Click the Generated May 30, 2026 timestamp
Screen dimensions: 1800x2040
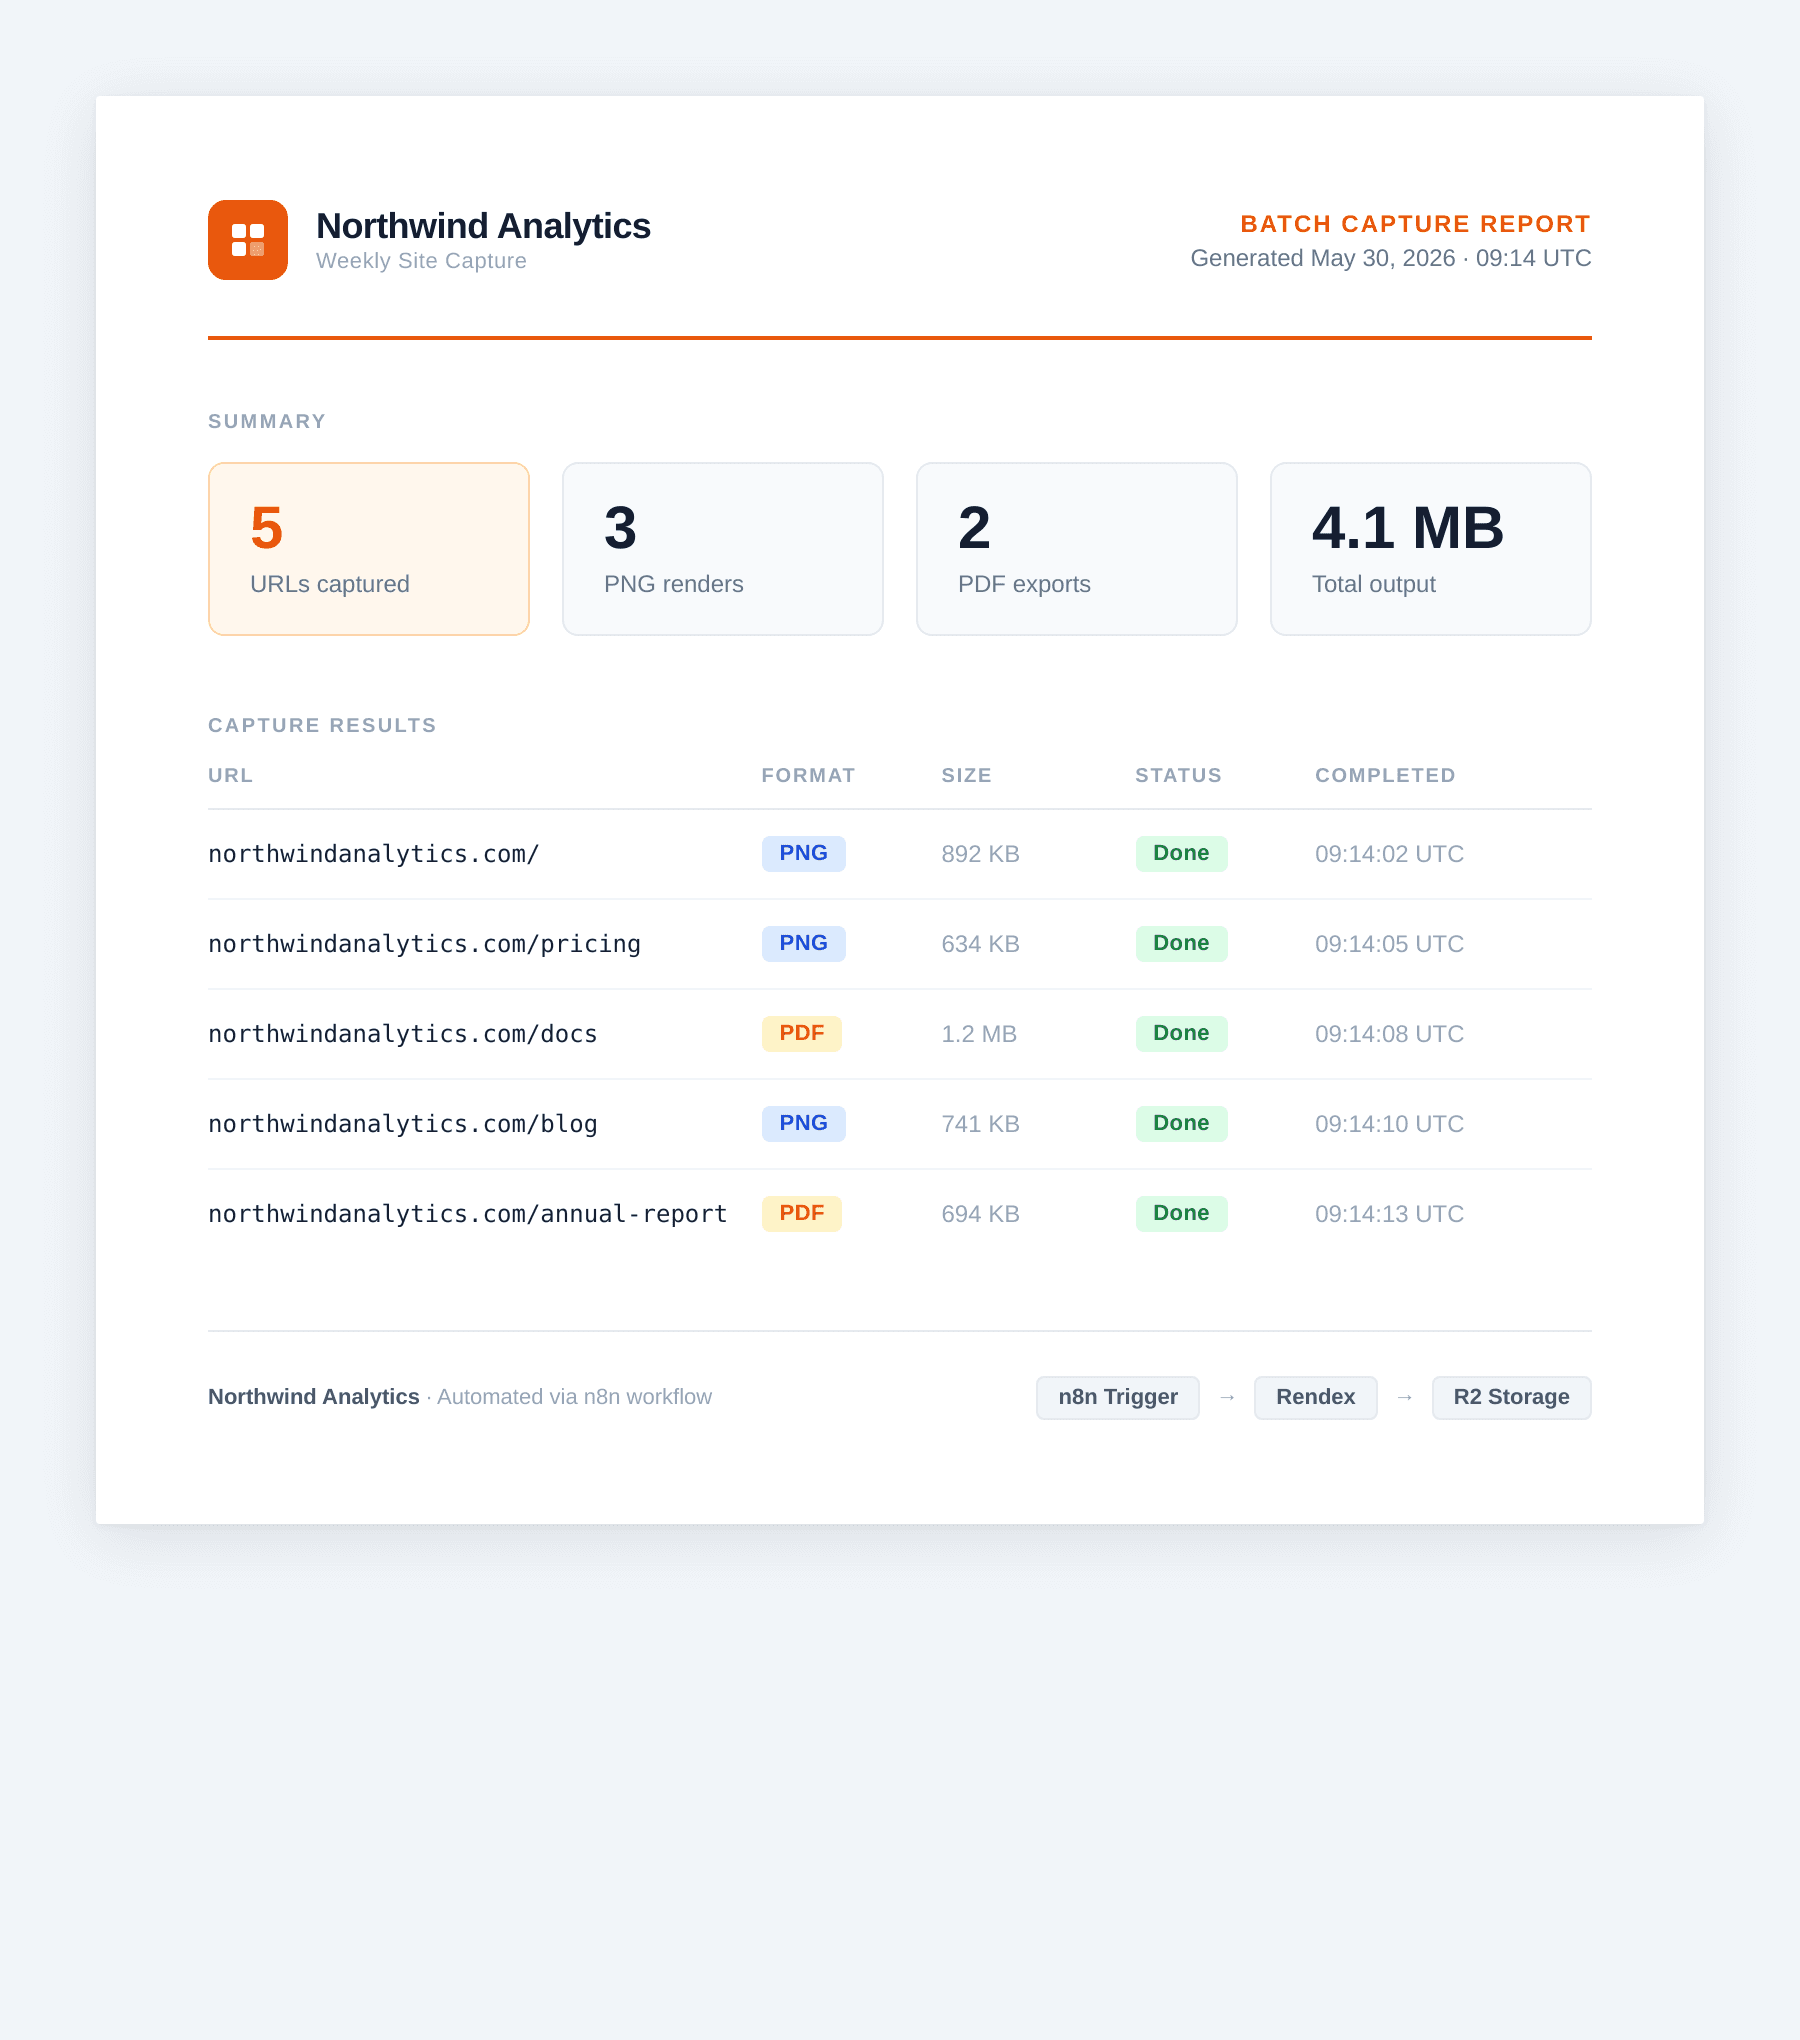pyautogui.click(x=1391, y=258)
